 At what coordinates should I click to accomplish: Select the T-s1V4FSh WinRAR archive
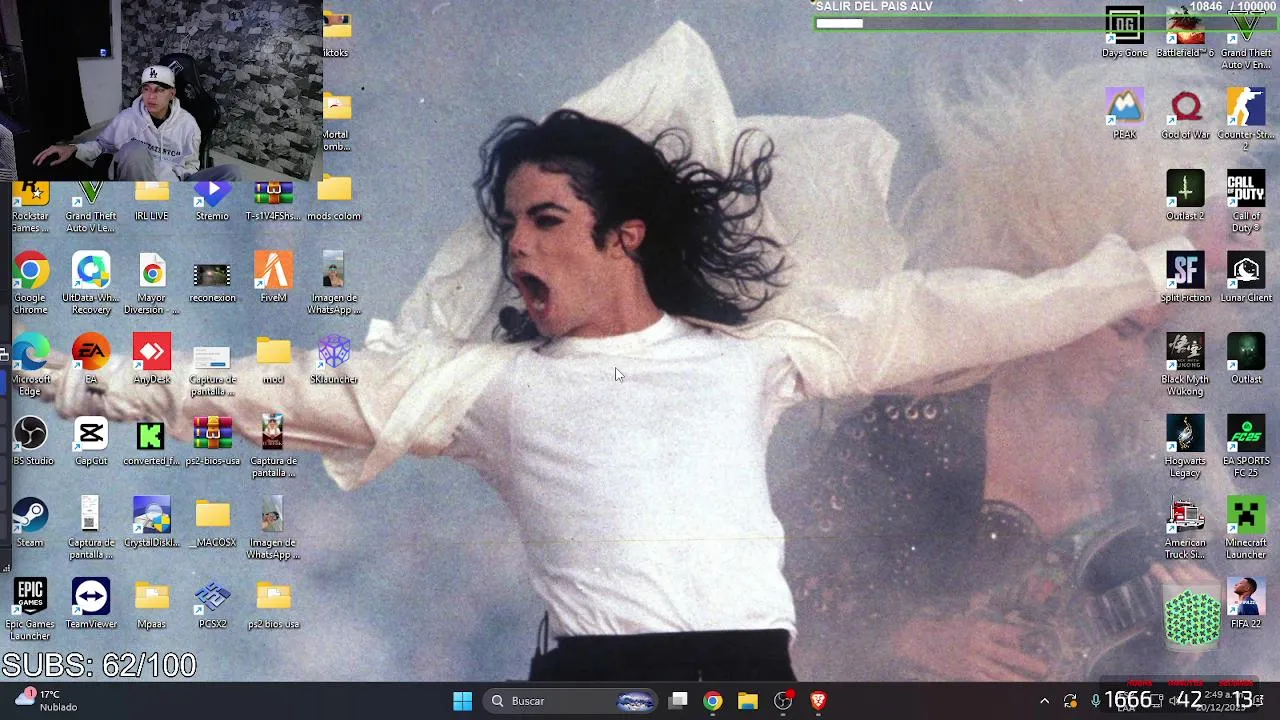(x=273, y=201)
